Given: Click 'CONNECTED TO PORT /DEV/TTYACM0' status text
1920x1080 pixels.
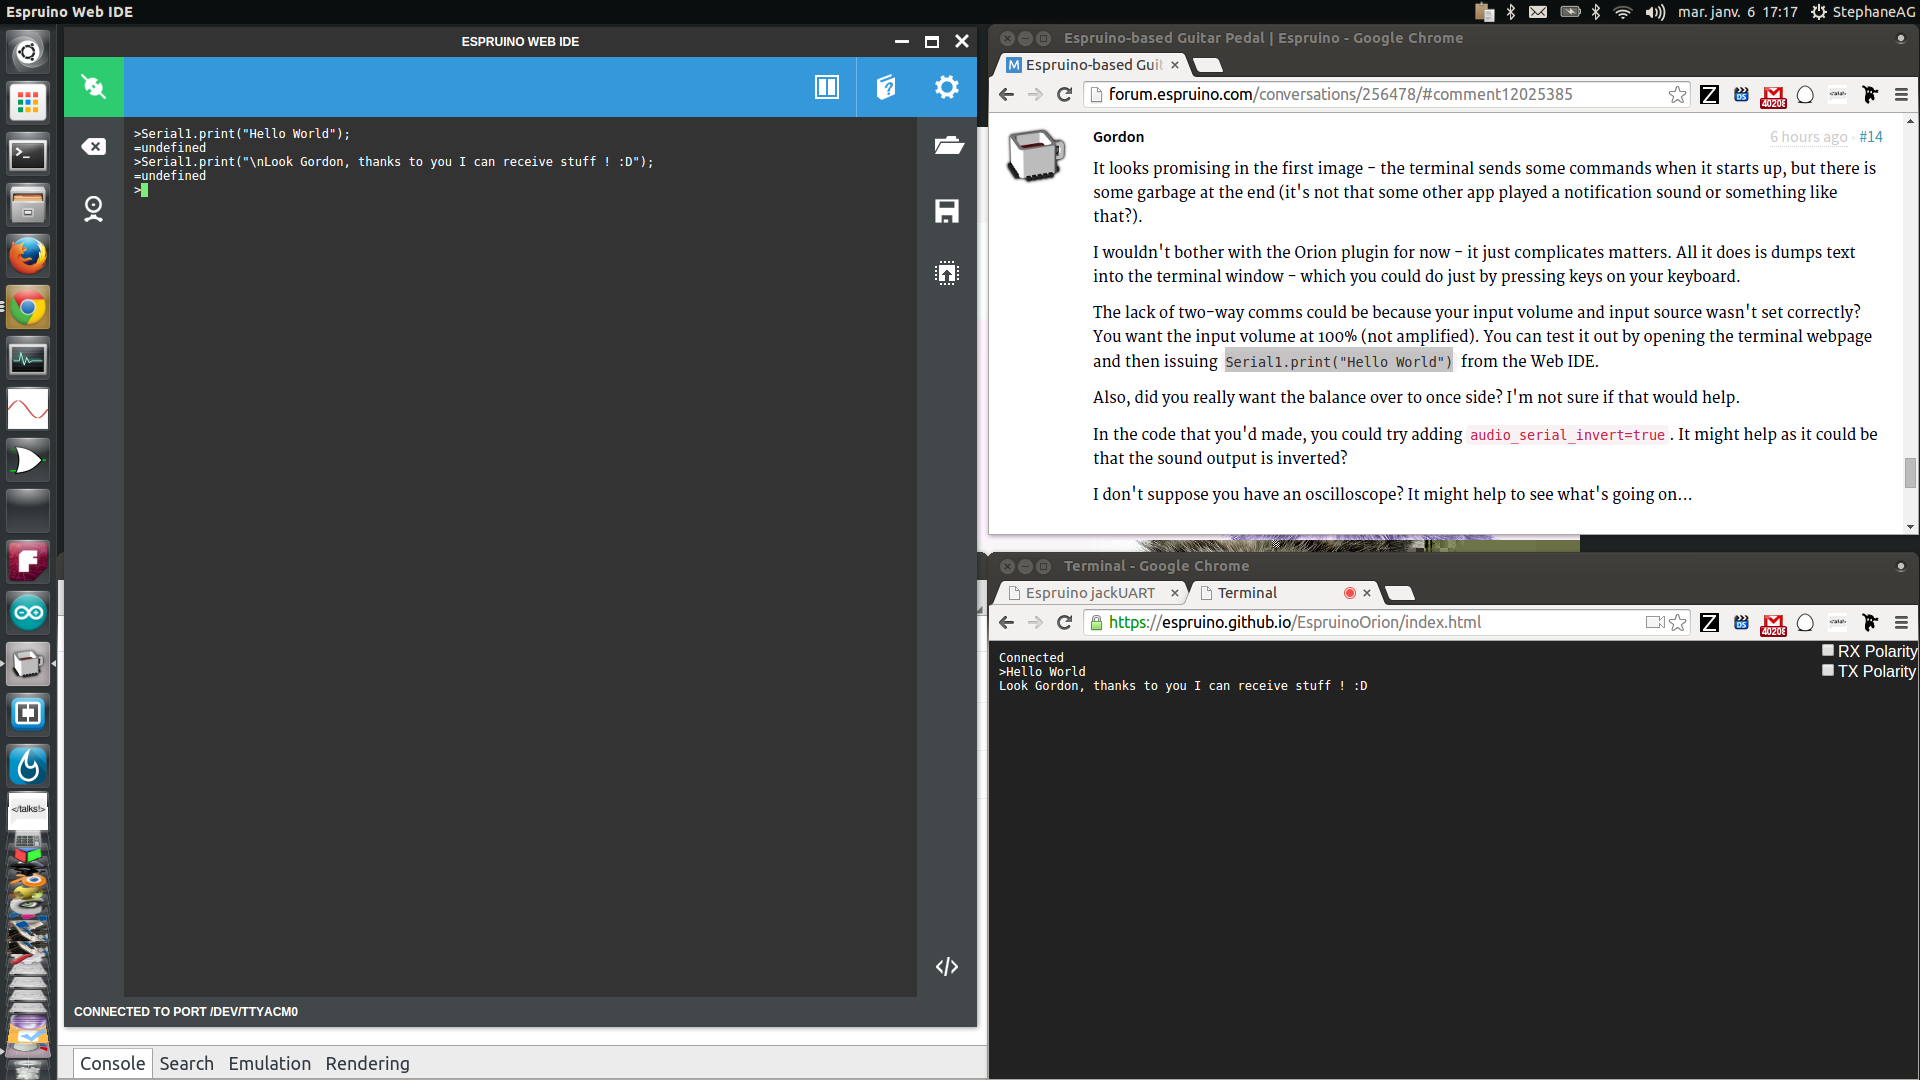Looking at the screenshot, I should [186, 1012].
